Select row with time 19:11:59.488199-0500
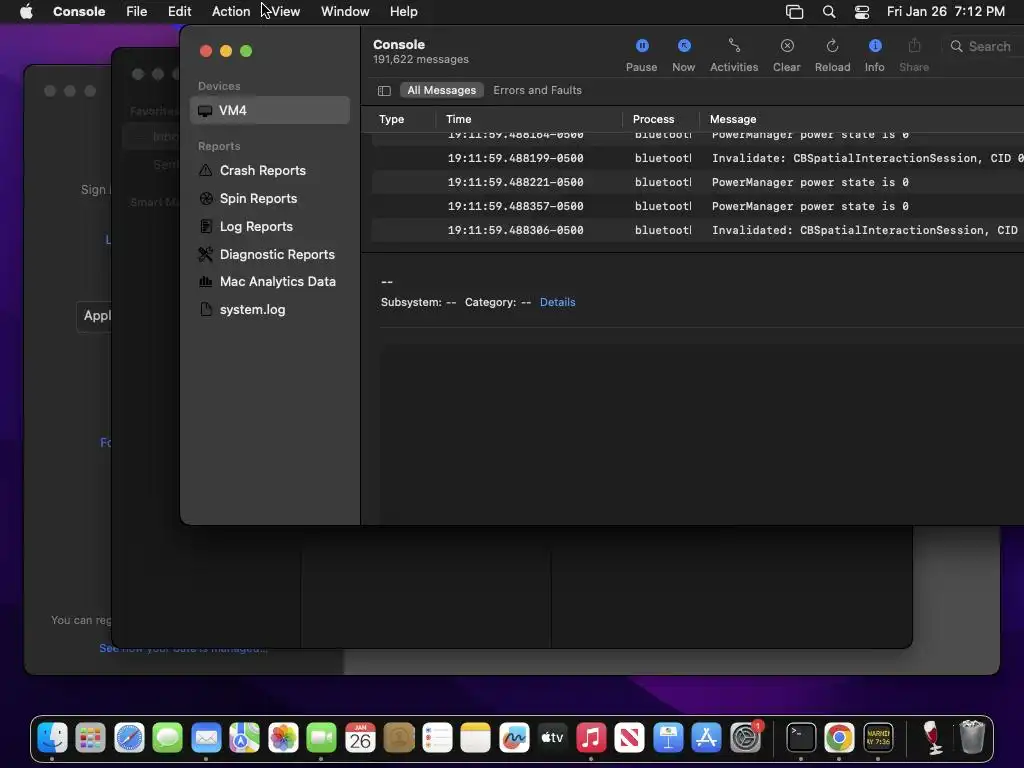This screenshot has height=768, width=1024. tap(697, 158)
